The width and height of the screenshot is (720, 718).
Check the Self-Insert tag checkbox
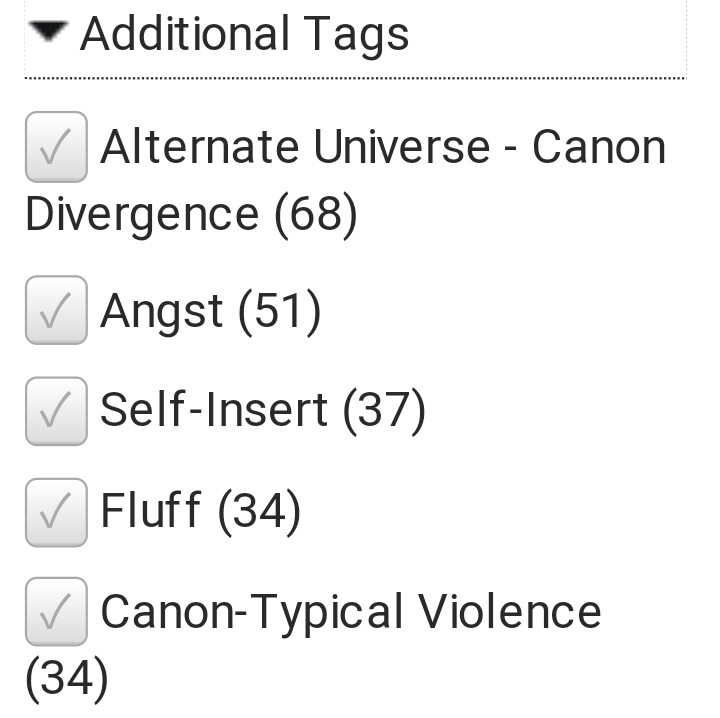[56, 410]
